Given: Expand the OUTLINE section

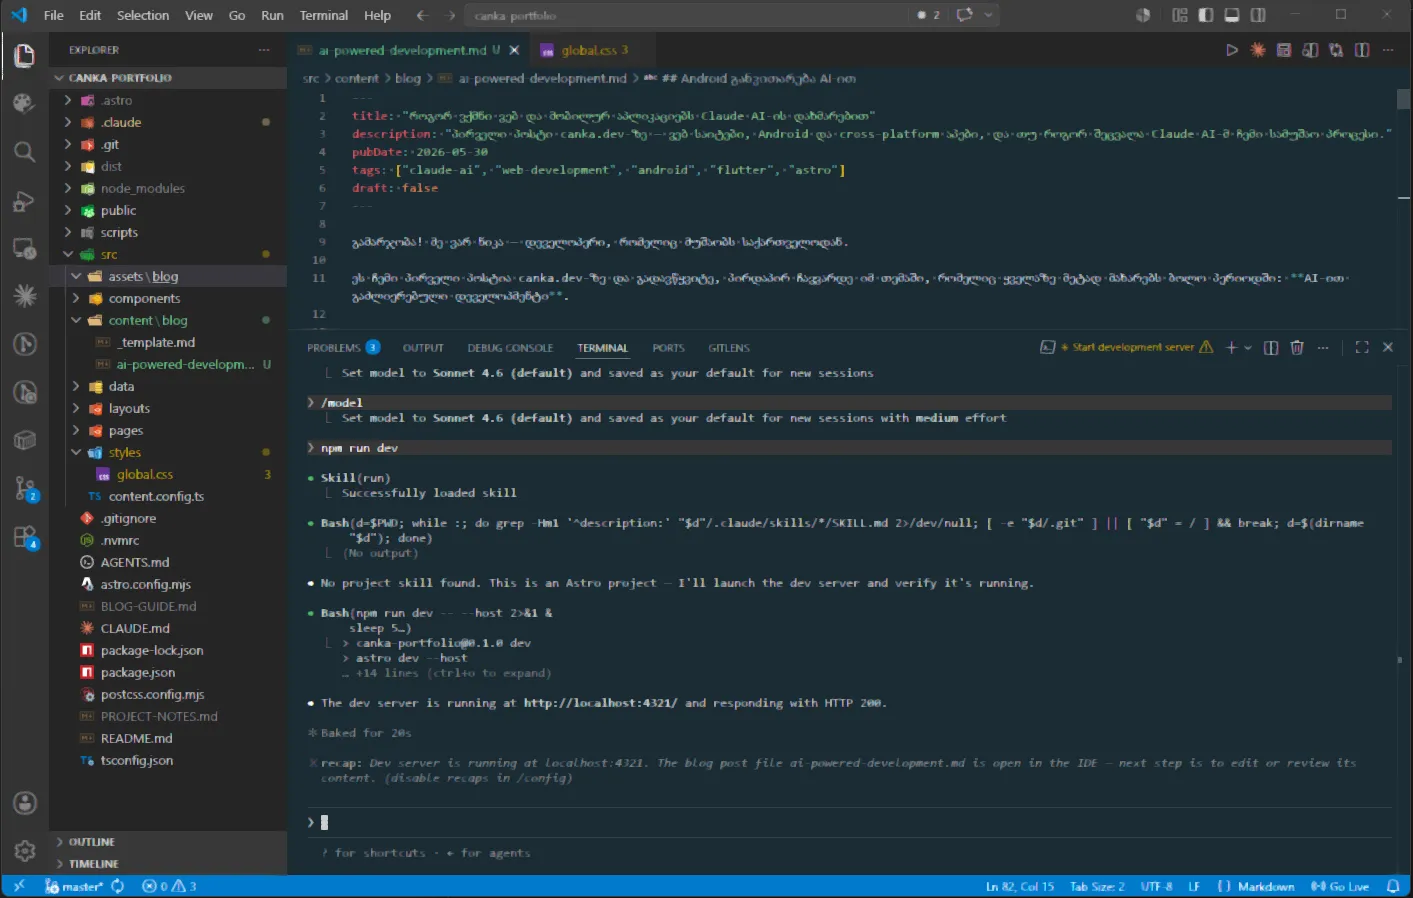Looking at the screenshot, I should [168, 842].
